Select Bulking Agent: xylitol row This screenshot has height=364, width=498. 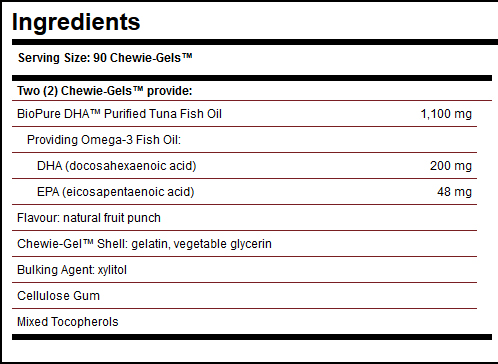click(x=244, y=270)
